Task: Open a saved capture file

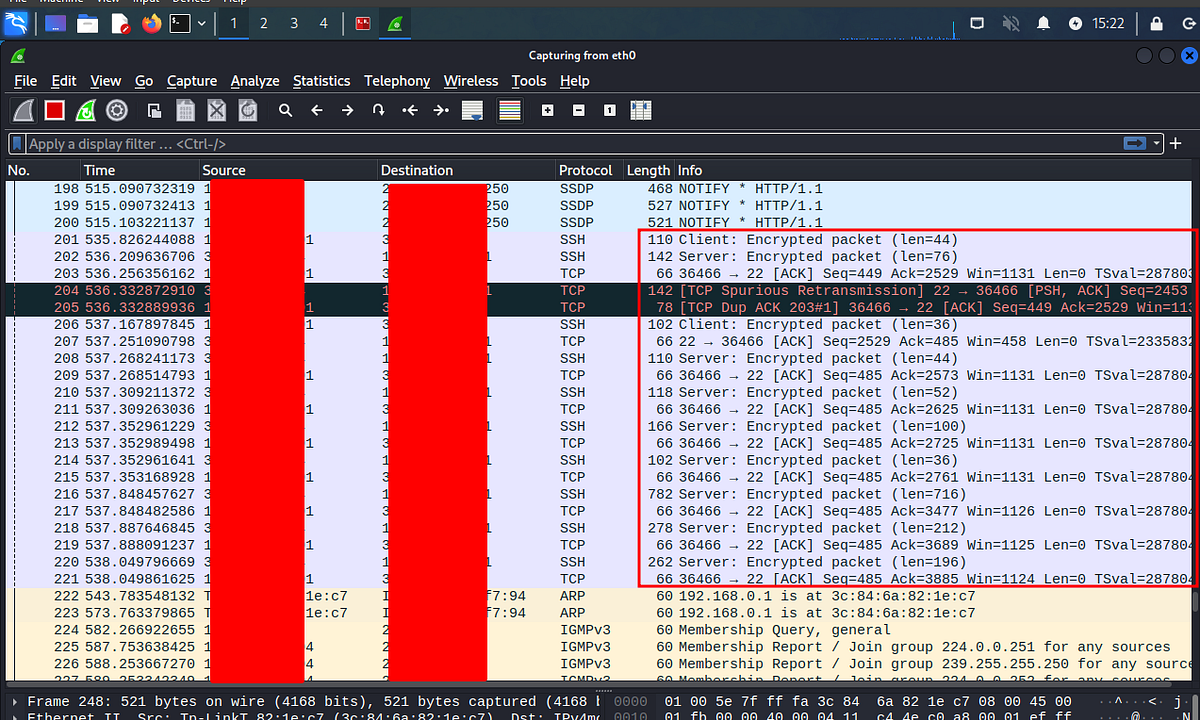Action: tap(155, 110)
